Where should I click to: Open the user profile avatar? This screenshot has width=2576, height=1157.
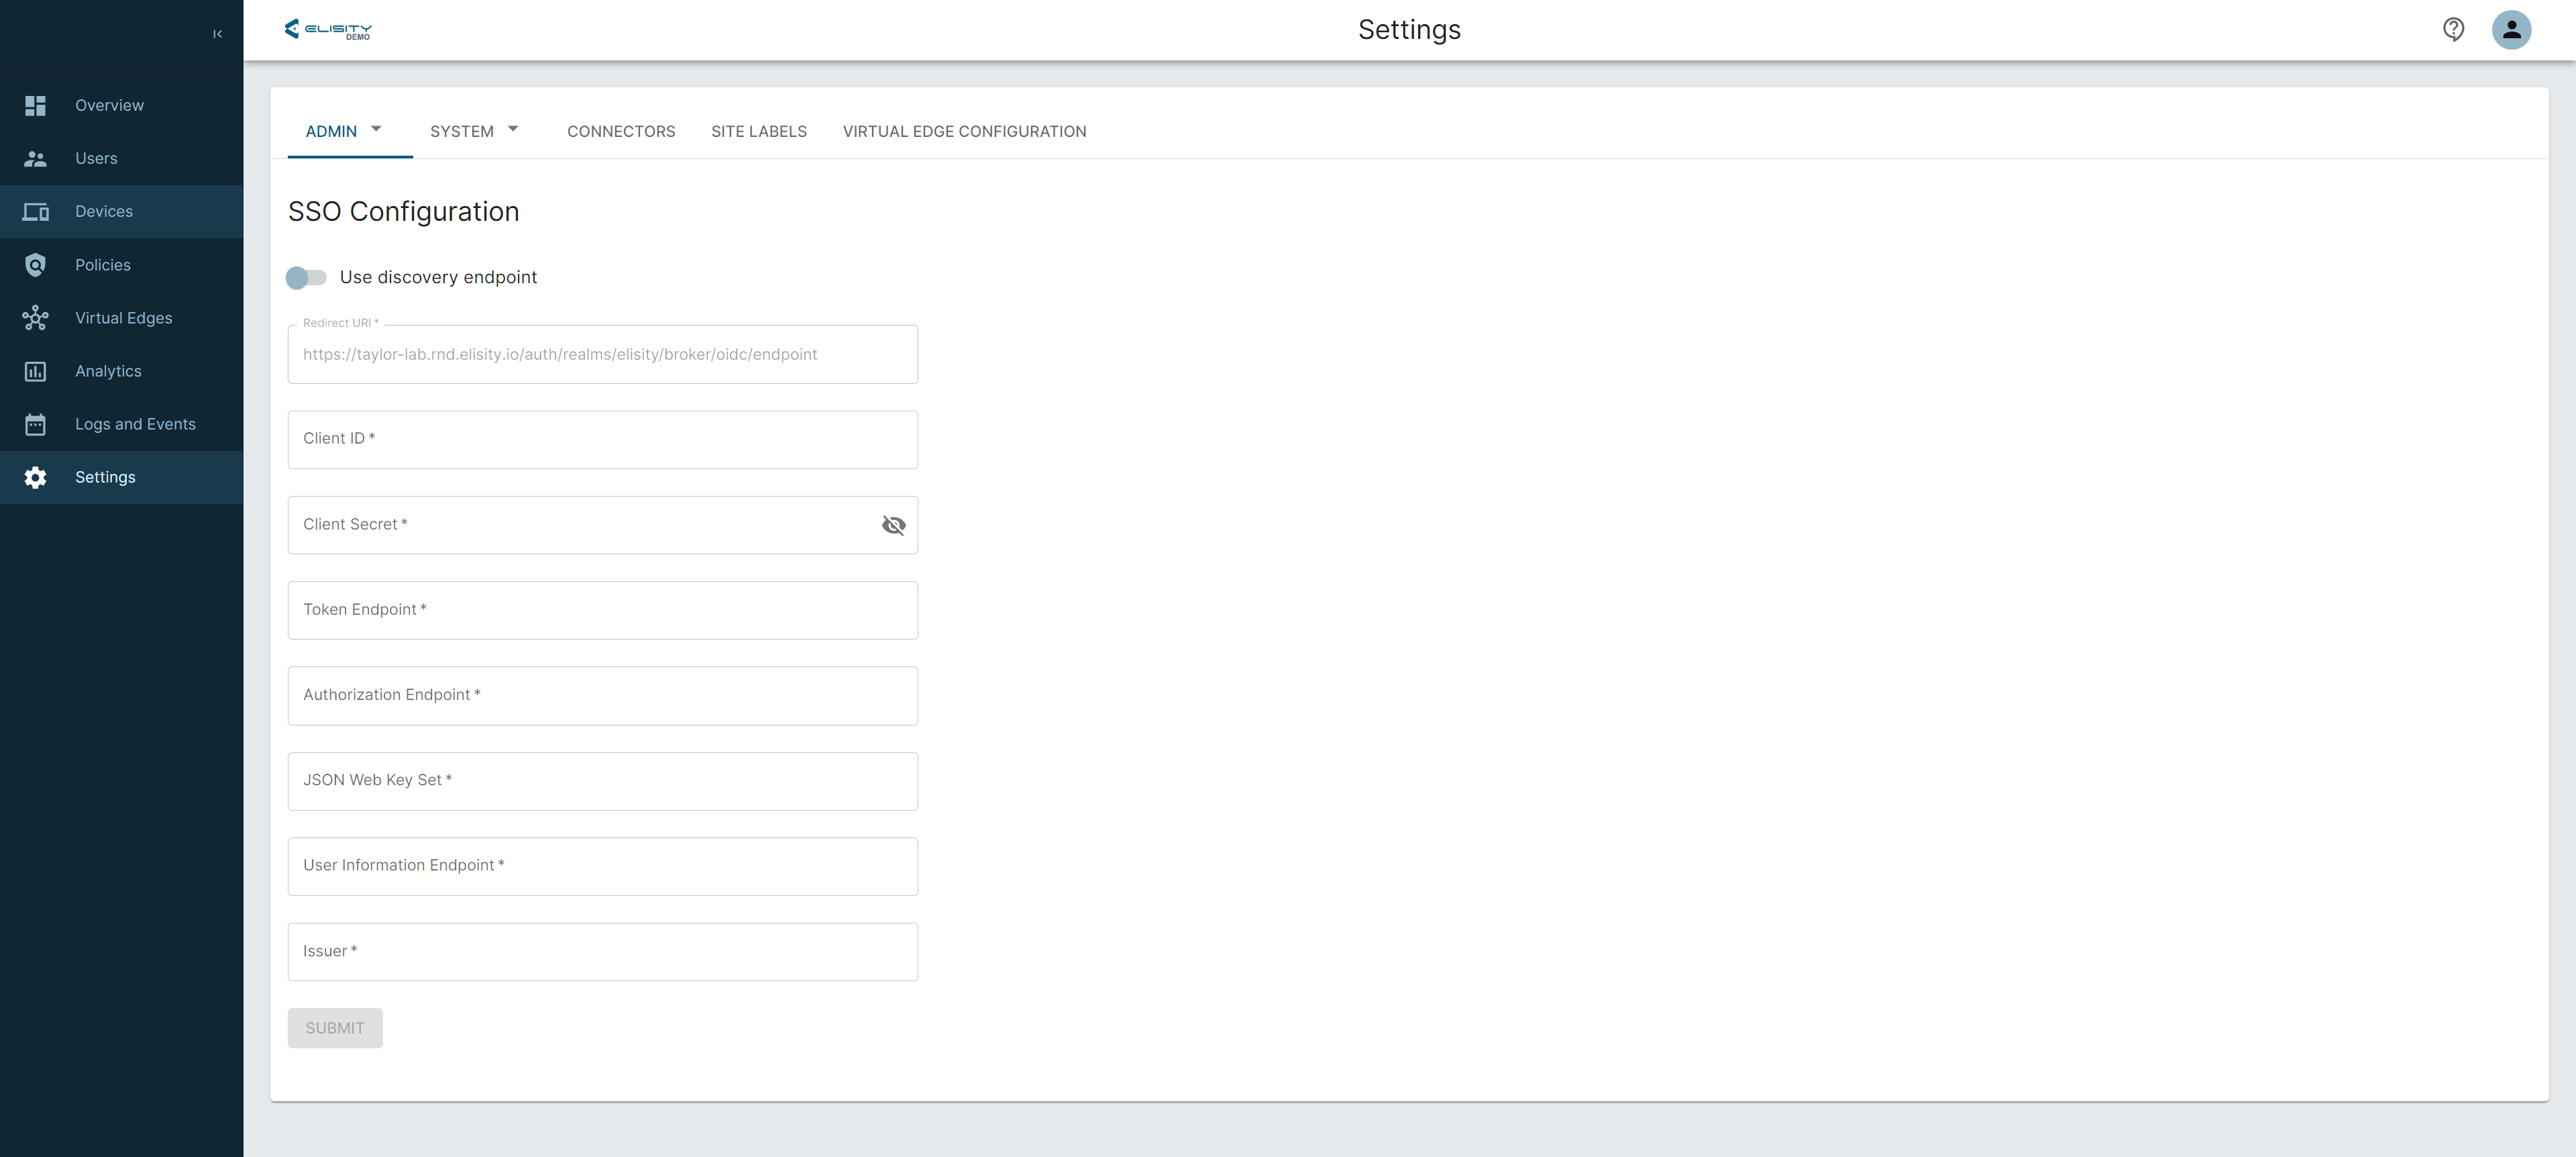pos(2511,29)
